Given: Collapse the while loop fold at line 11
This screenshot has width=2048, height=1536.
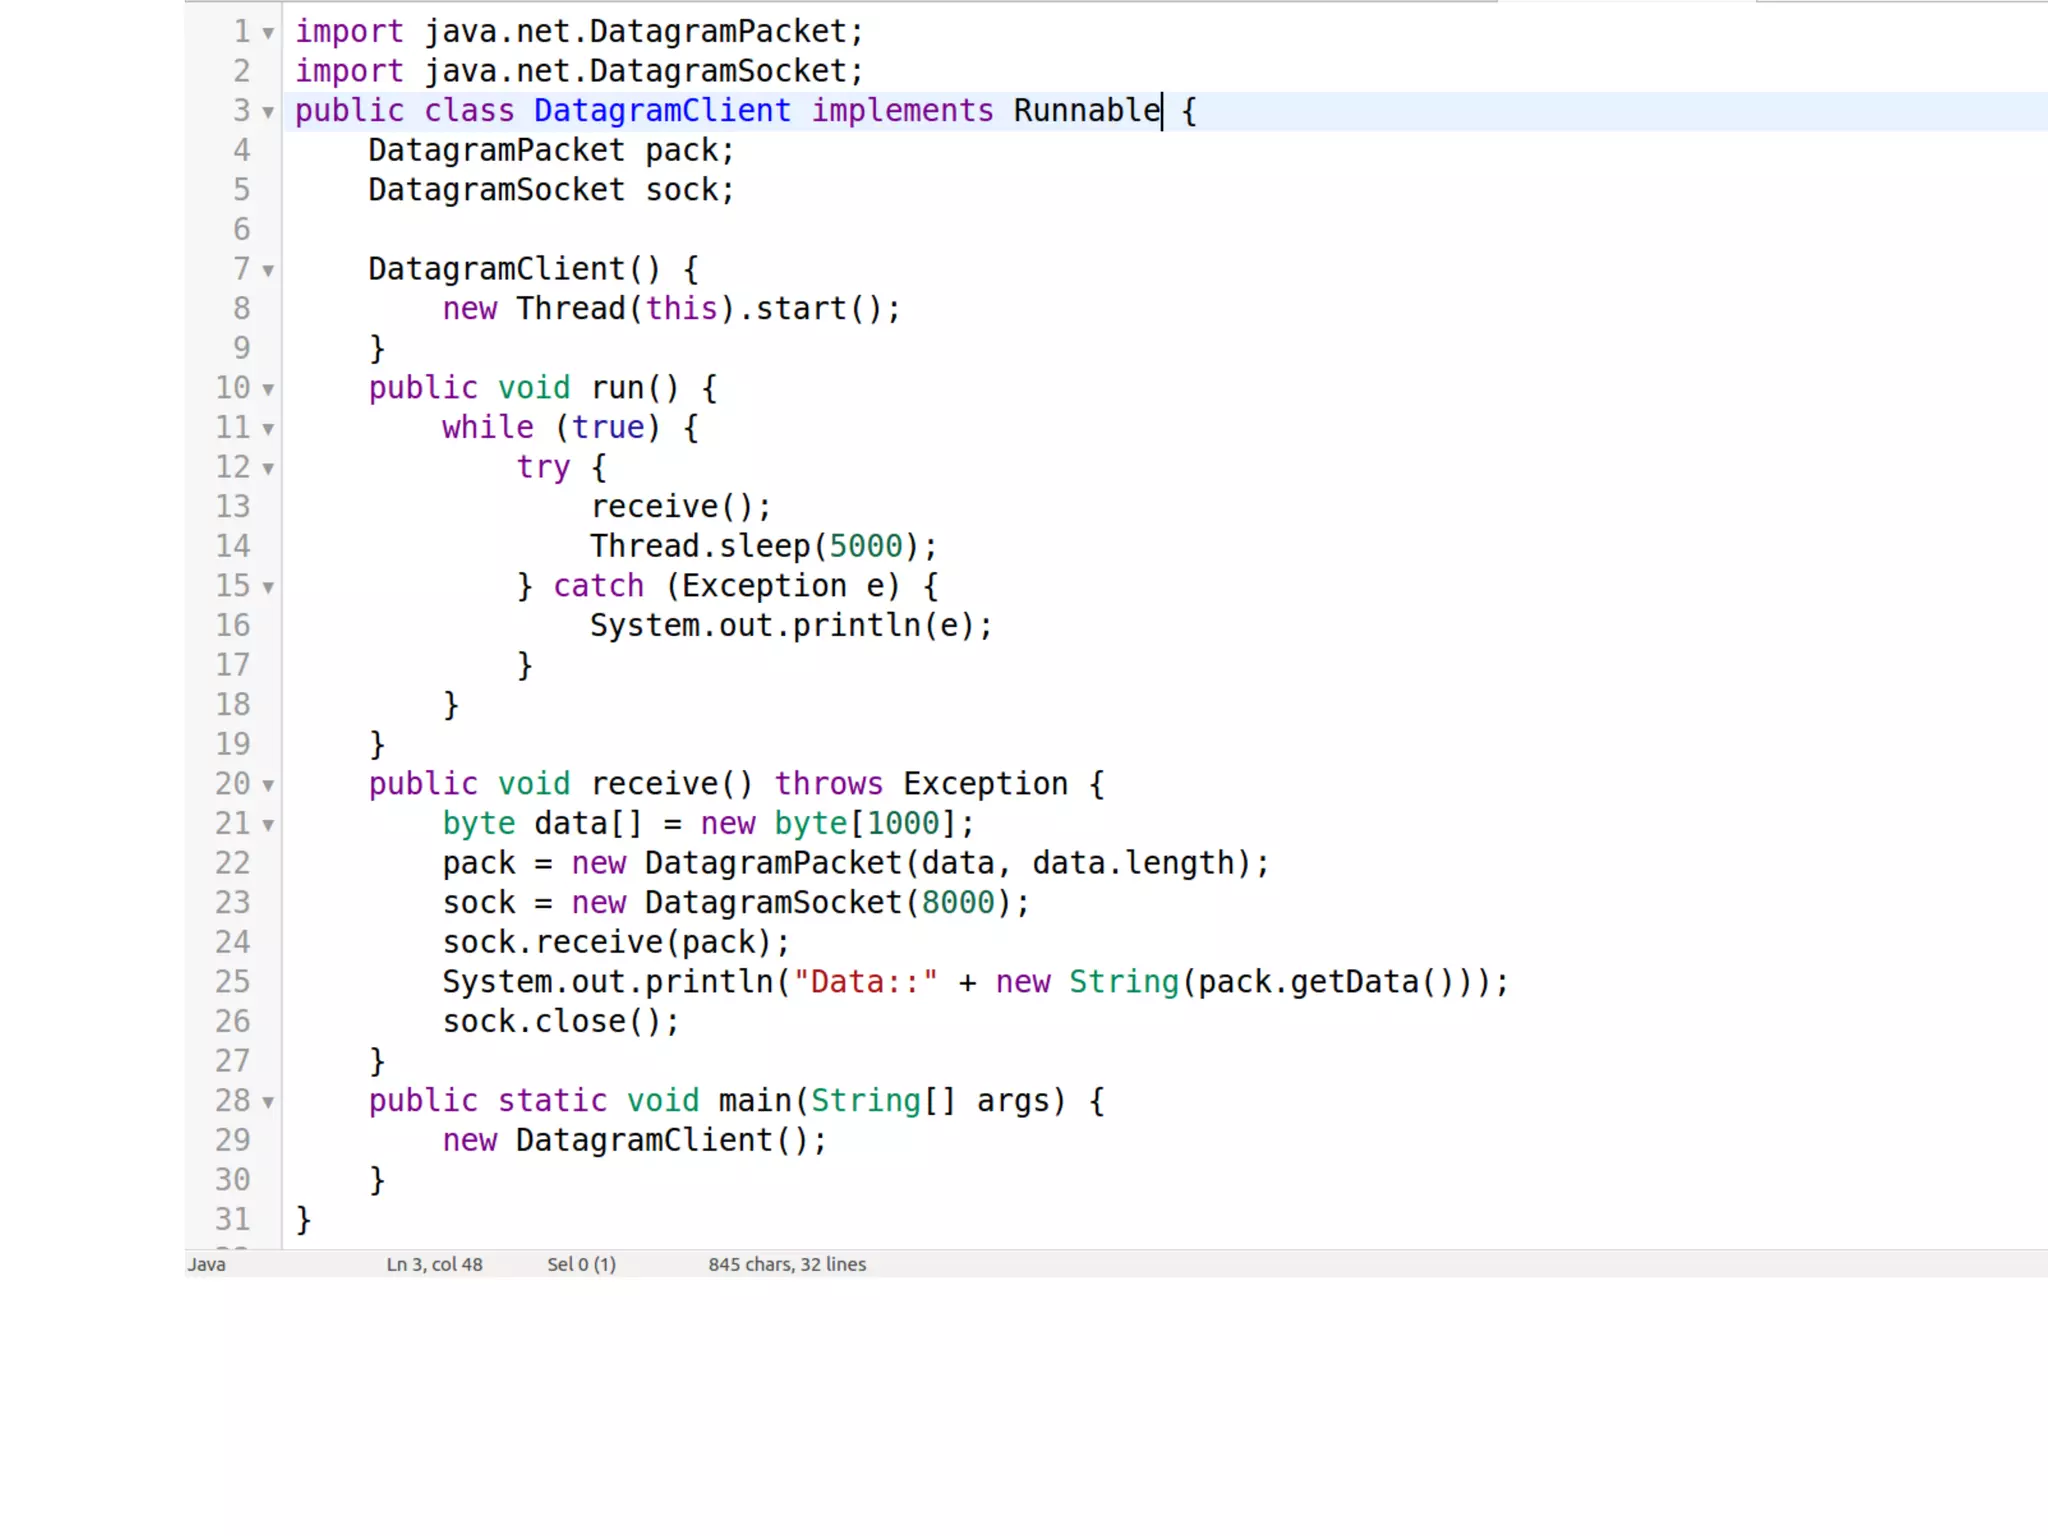Looking at the screenshot, I should 268,429.
